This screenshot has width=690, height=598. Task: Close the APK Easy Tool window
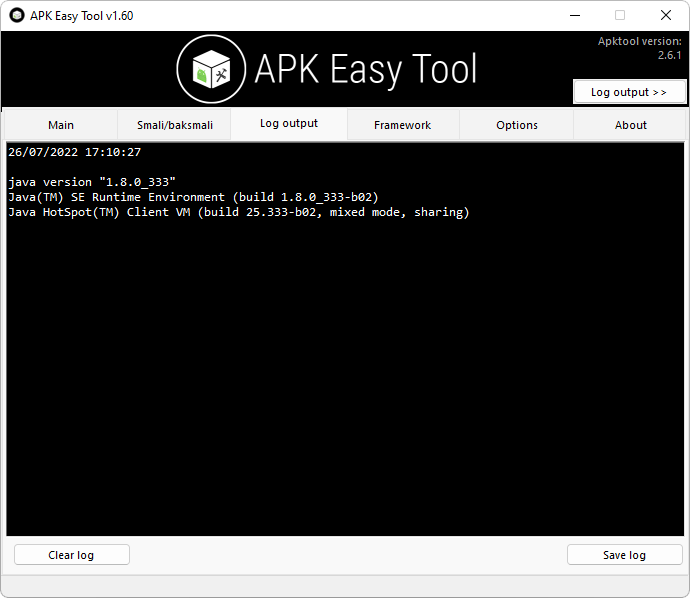point(665,15)
